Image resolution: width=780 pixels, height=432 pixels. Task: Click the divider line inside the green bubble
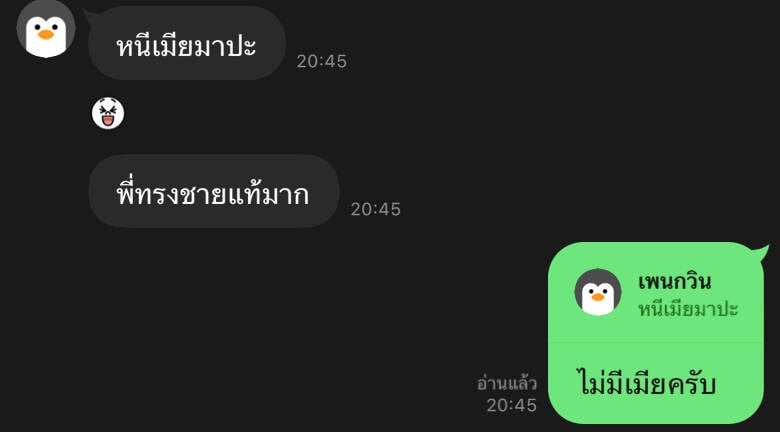point(656,343)
